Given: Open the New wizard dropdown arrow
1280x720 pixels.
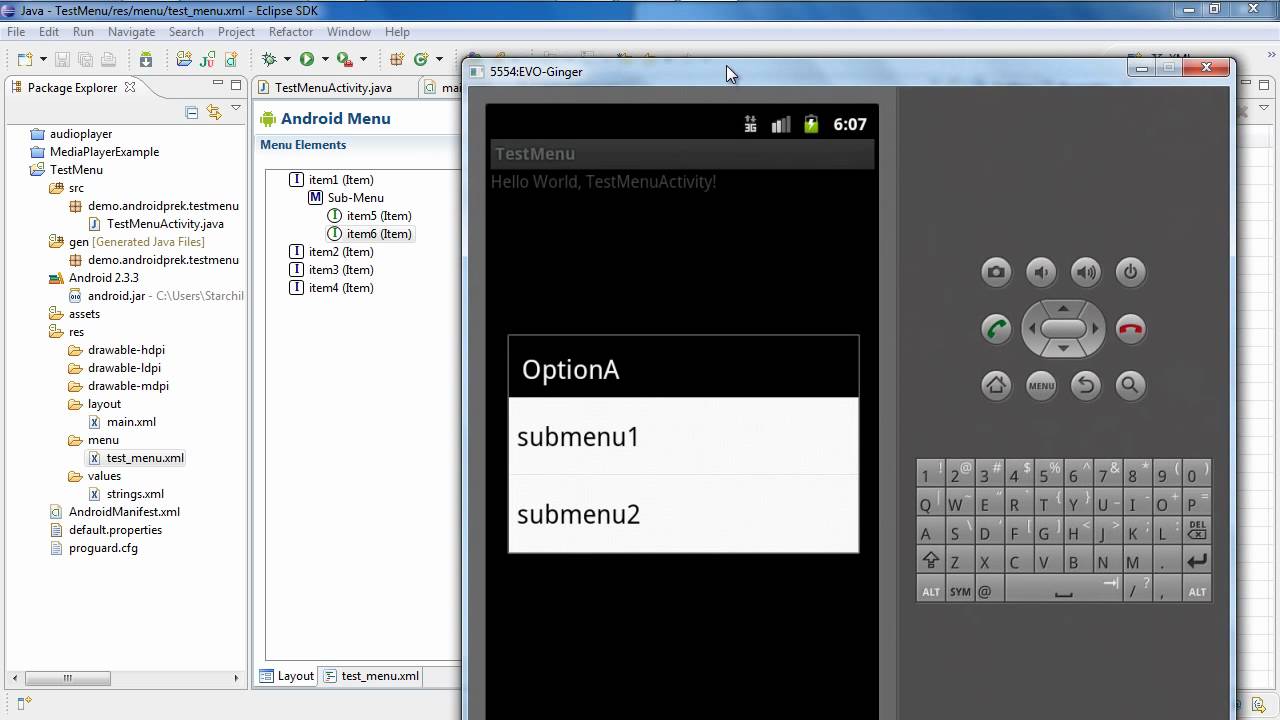Looking at the screenshot, I should (43, 60).
